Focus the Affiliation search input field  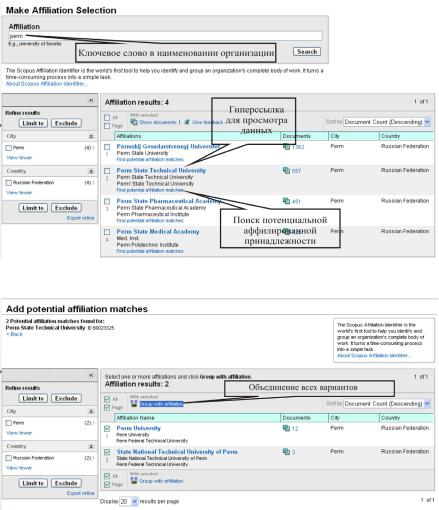click(x=165, y=36)
